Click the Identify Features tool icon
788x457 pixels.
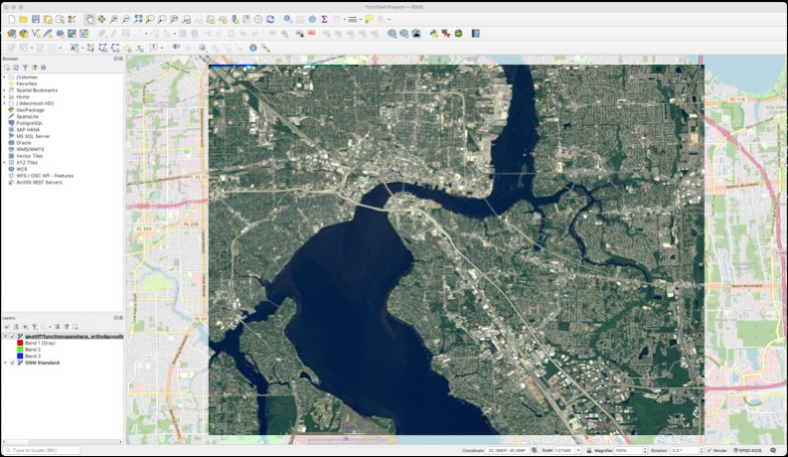click(x=288, y=19)
